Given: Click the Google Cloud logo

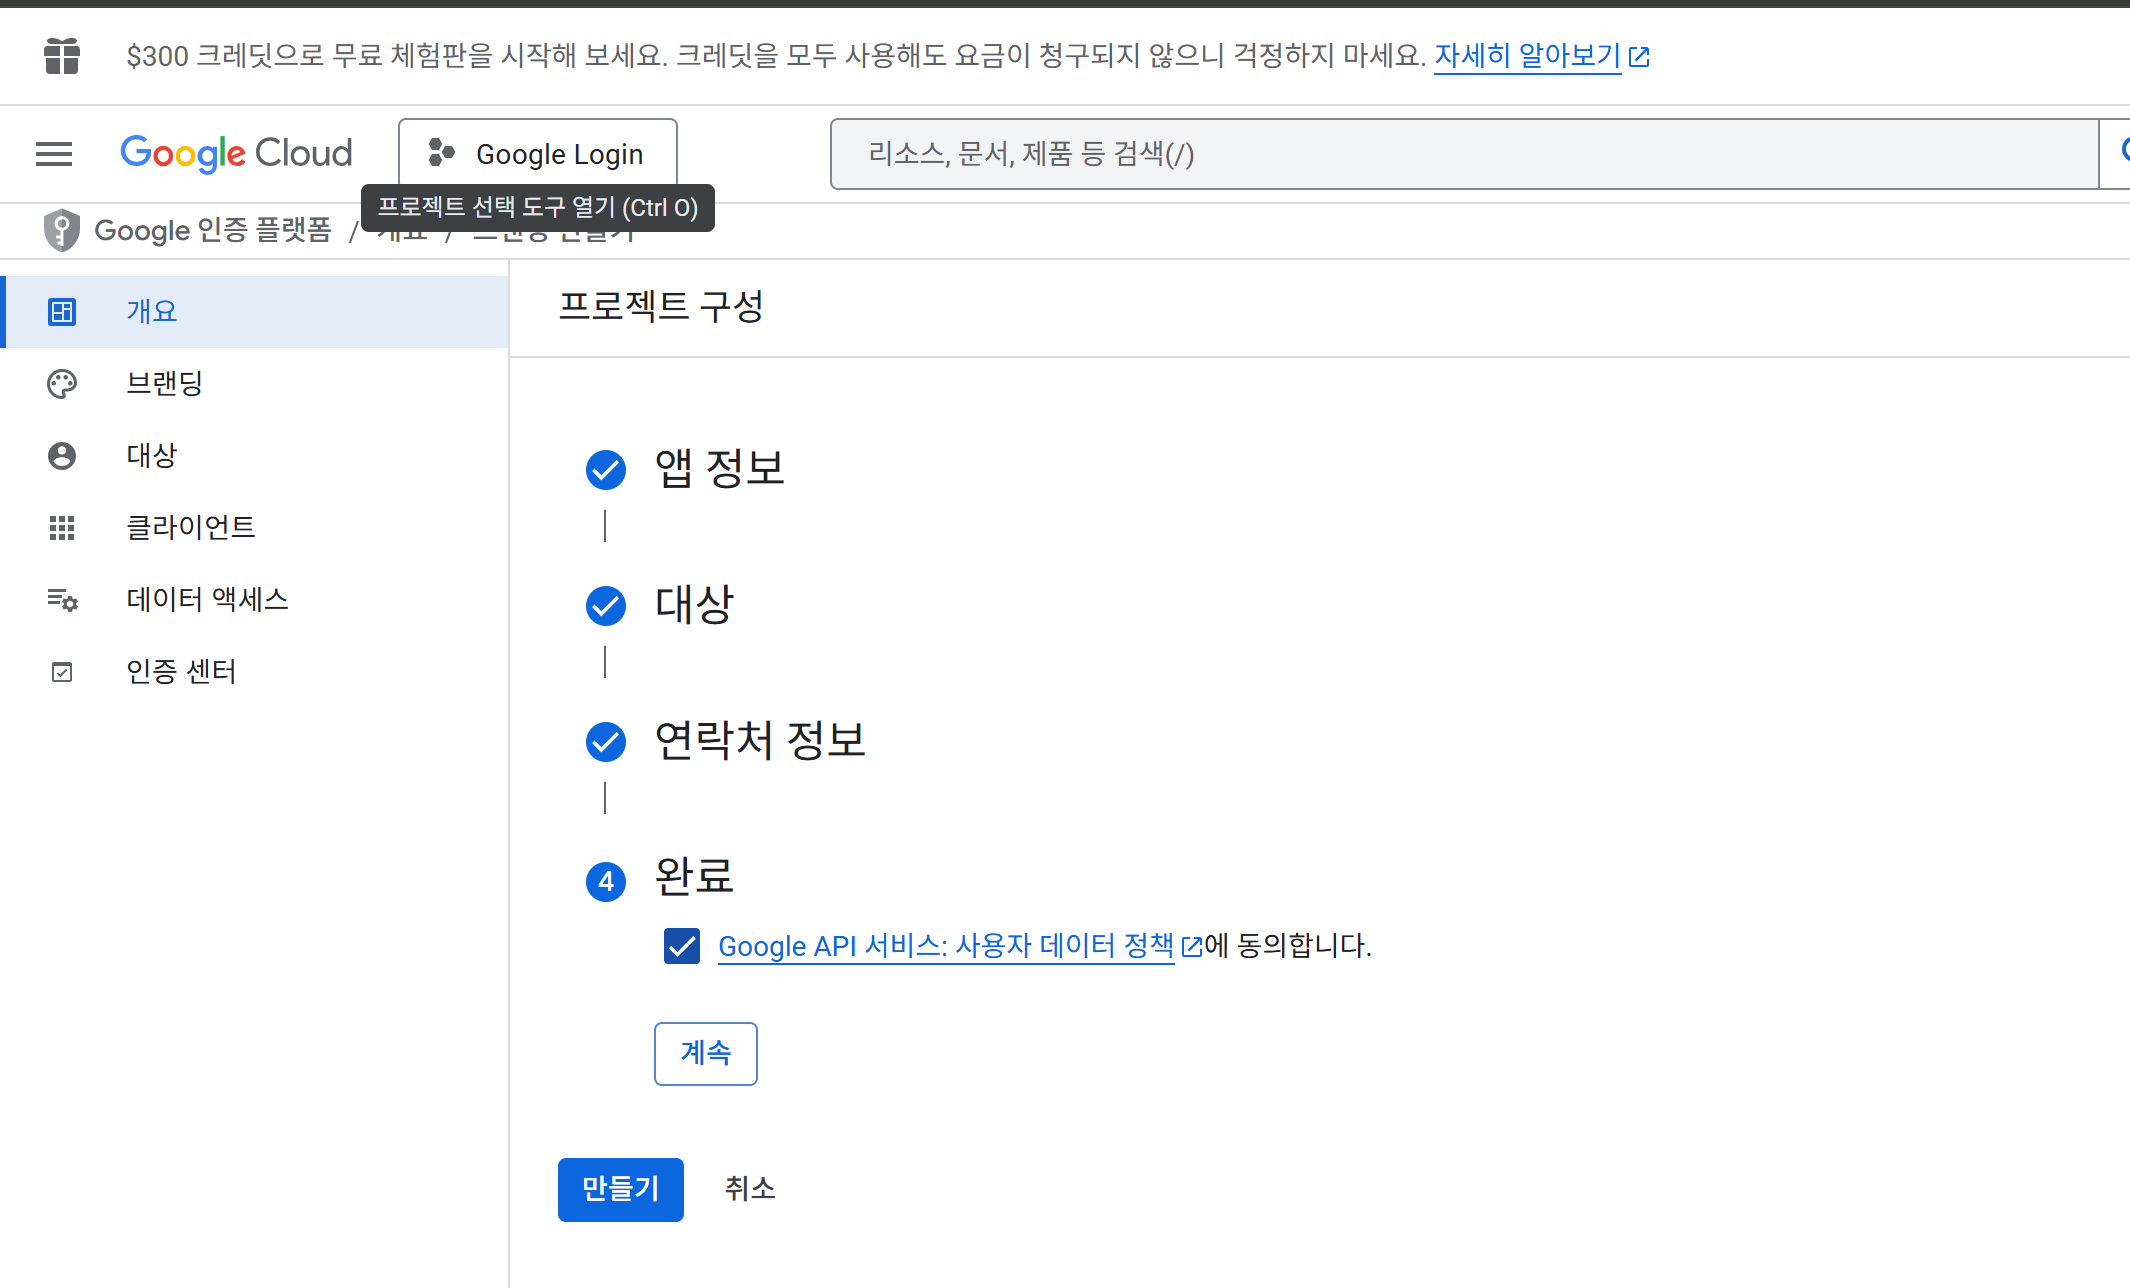Looking at the screenshot, I should pos(236,153).
